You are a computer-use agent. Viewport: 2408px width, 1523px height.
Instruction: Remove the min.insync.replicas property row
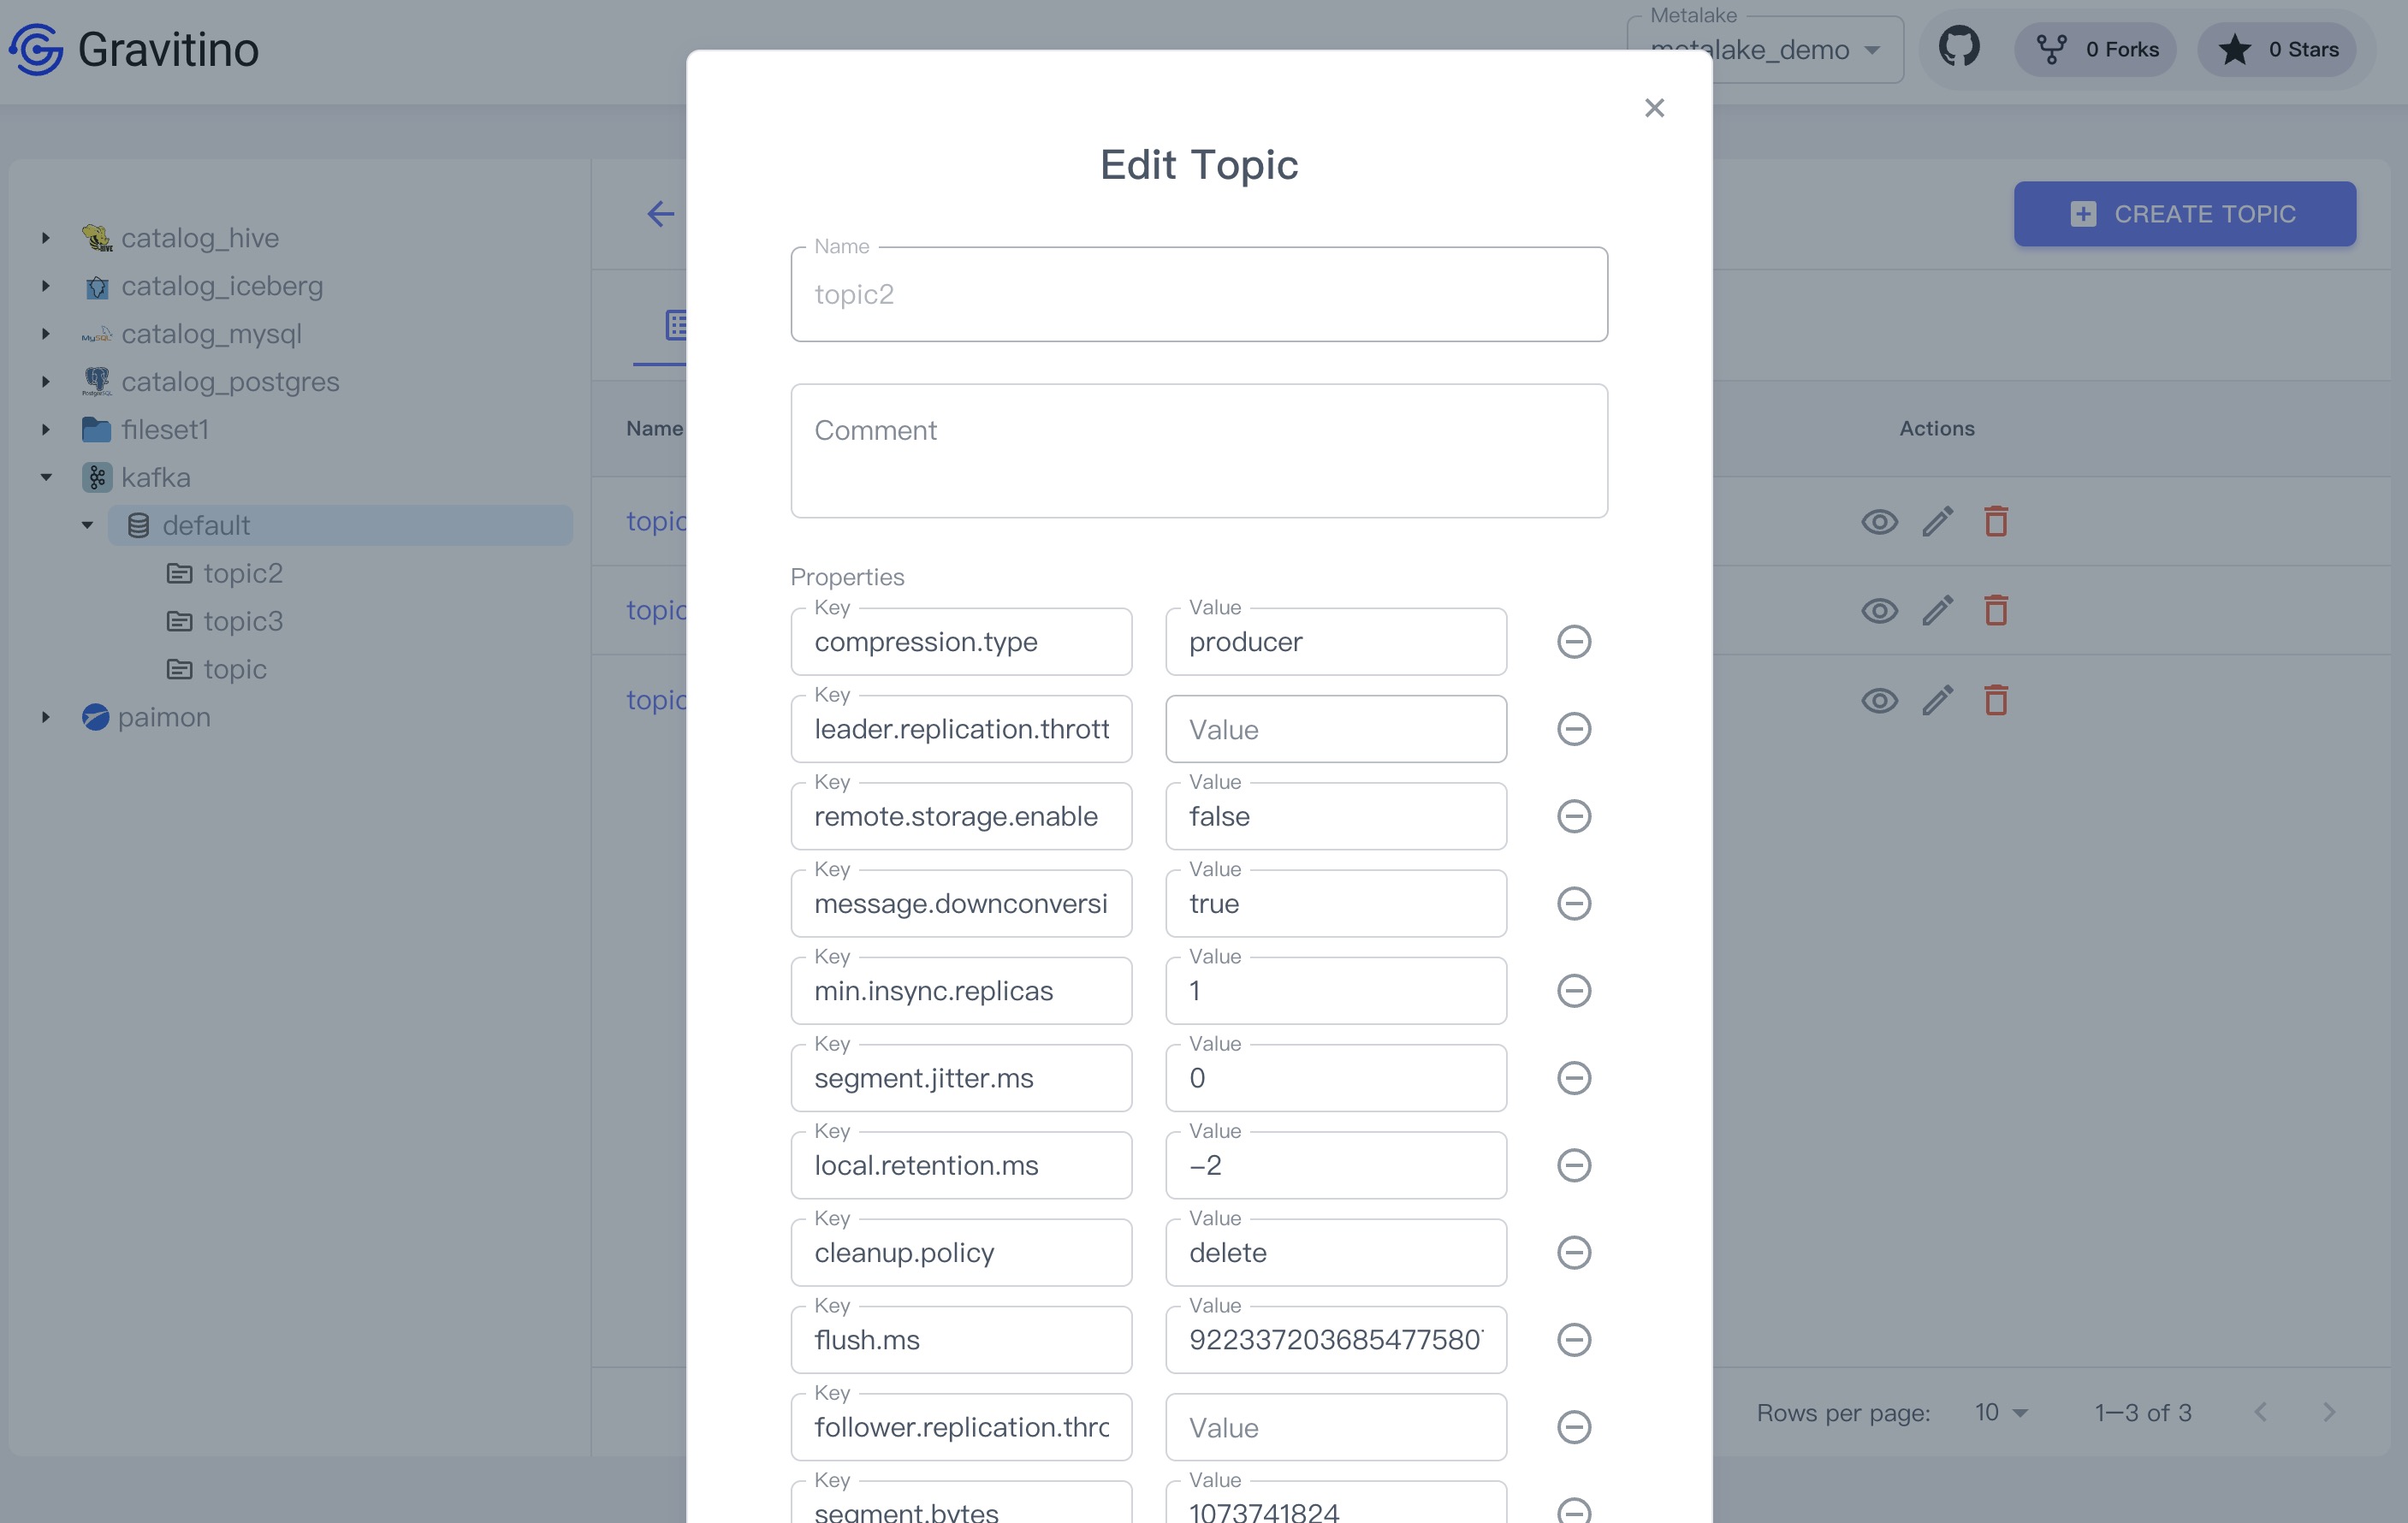click(x=1573, y=990)
